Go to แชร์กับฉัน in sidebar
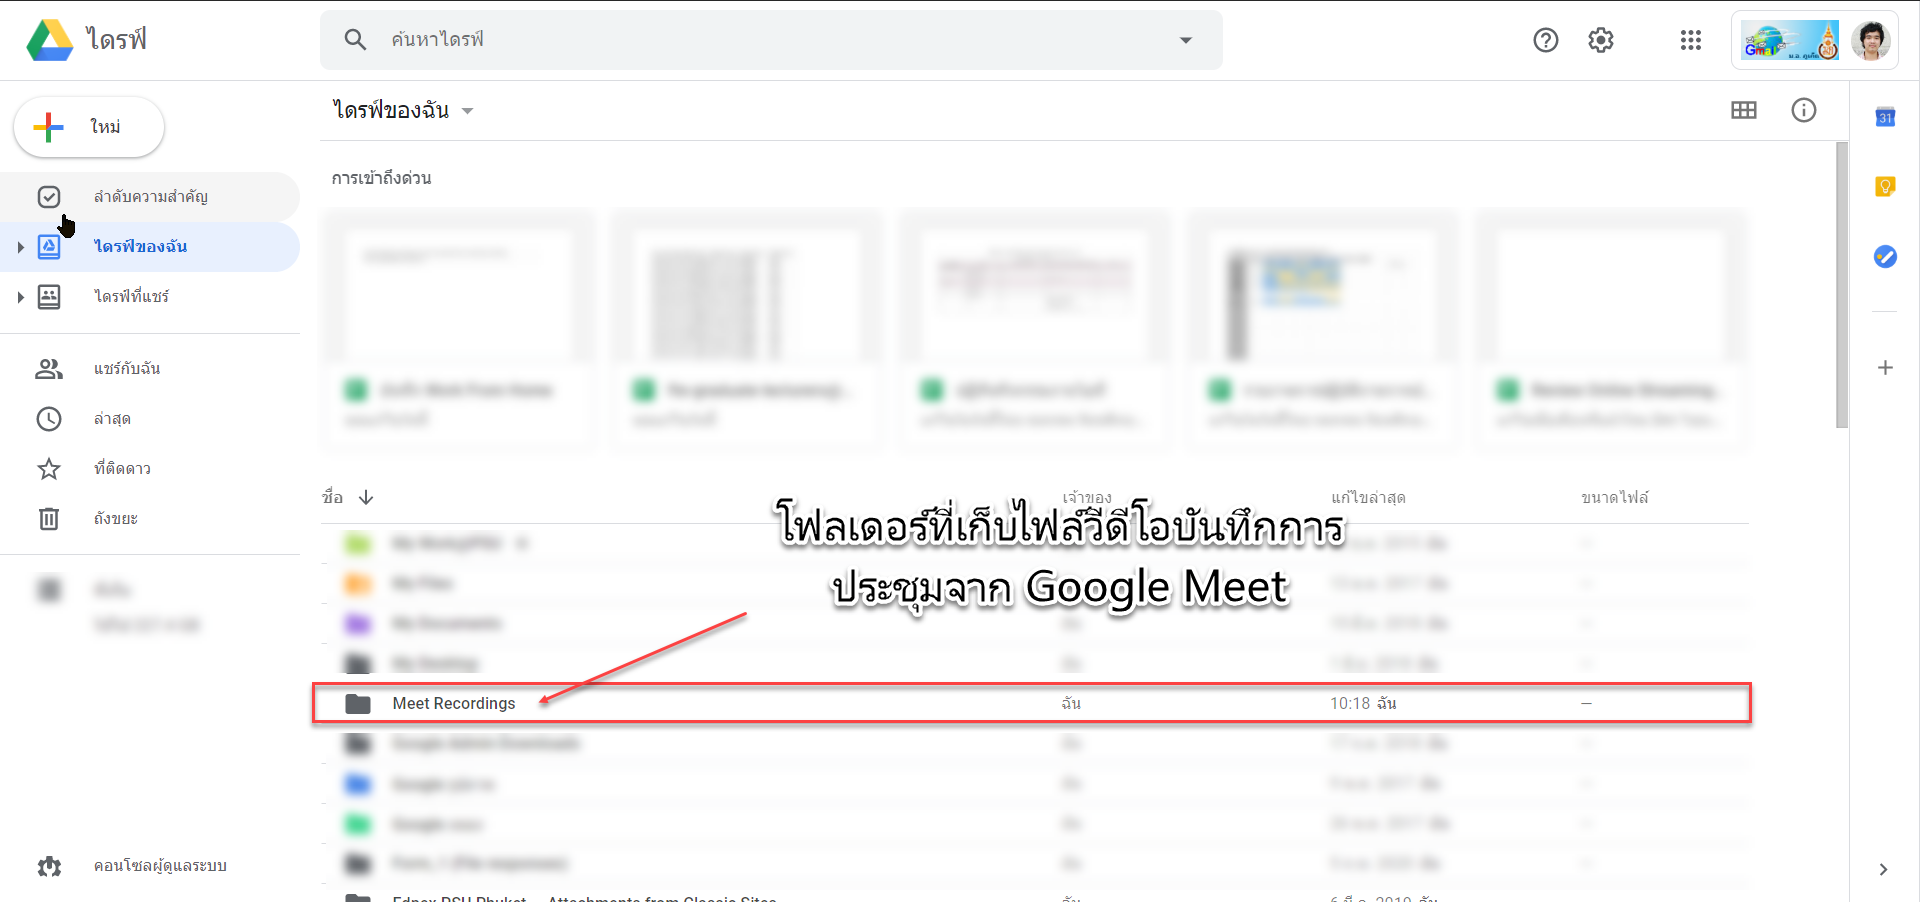The image size is (1920, 902). [127, 368]
